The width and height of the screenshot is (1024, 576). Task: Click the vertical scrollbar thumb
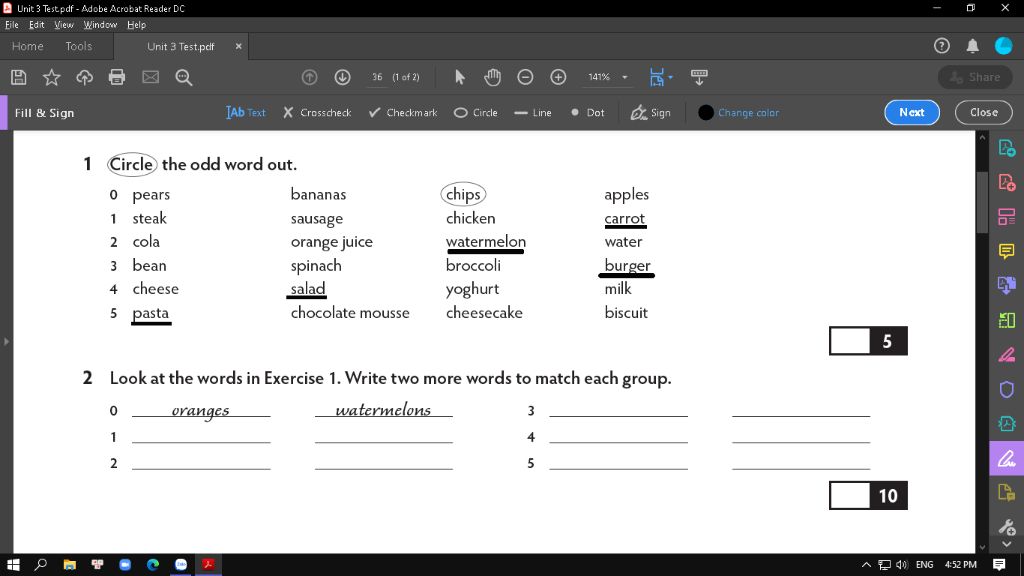982,202
